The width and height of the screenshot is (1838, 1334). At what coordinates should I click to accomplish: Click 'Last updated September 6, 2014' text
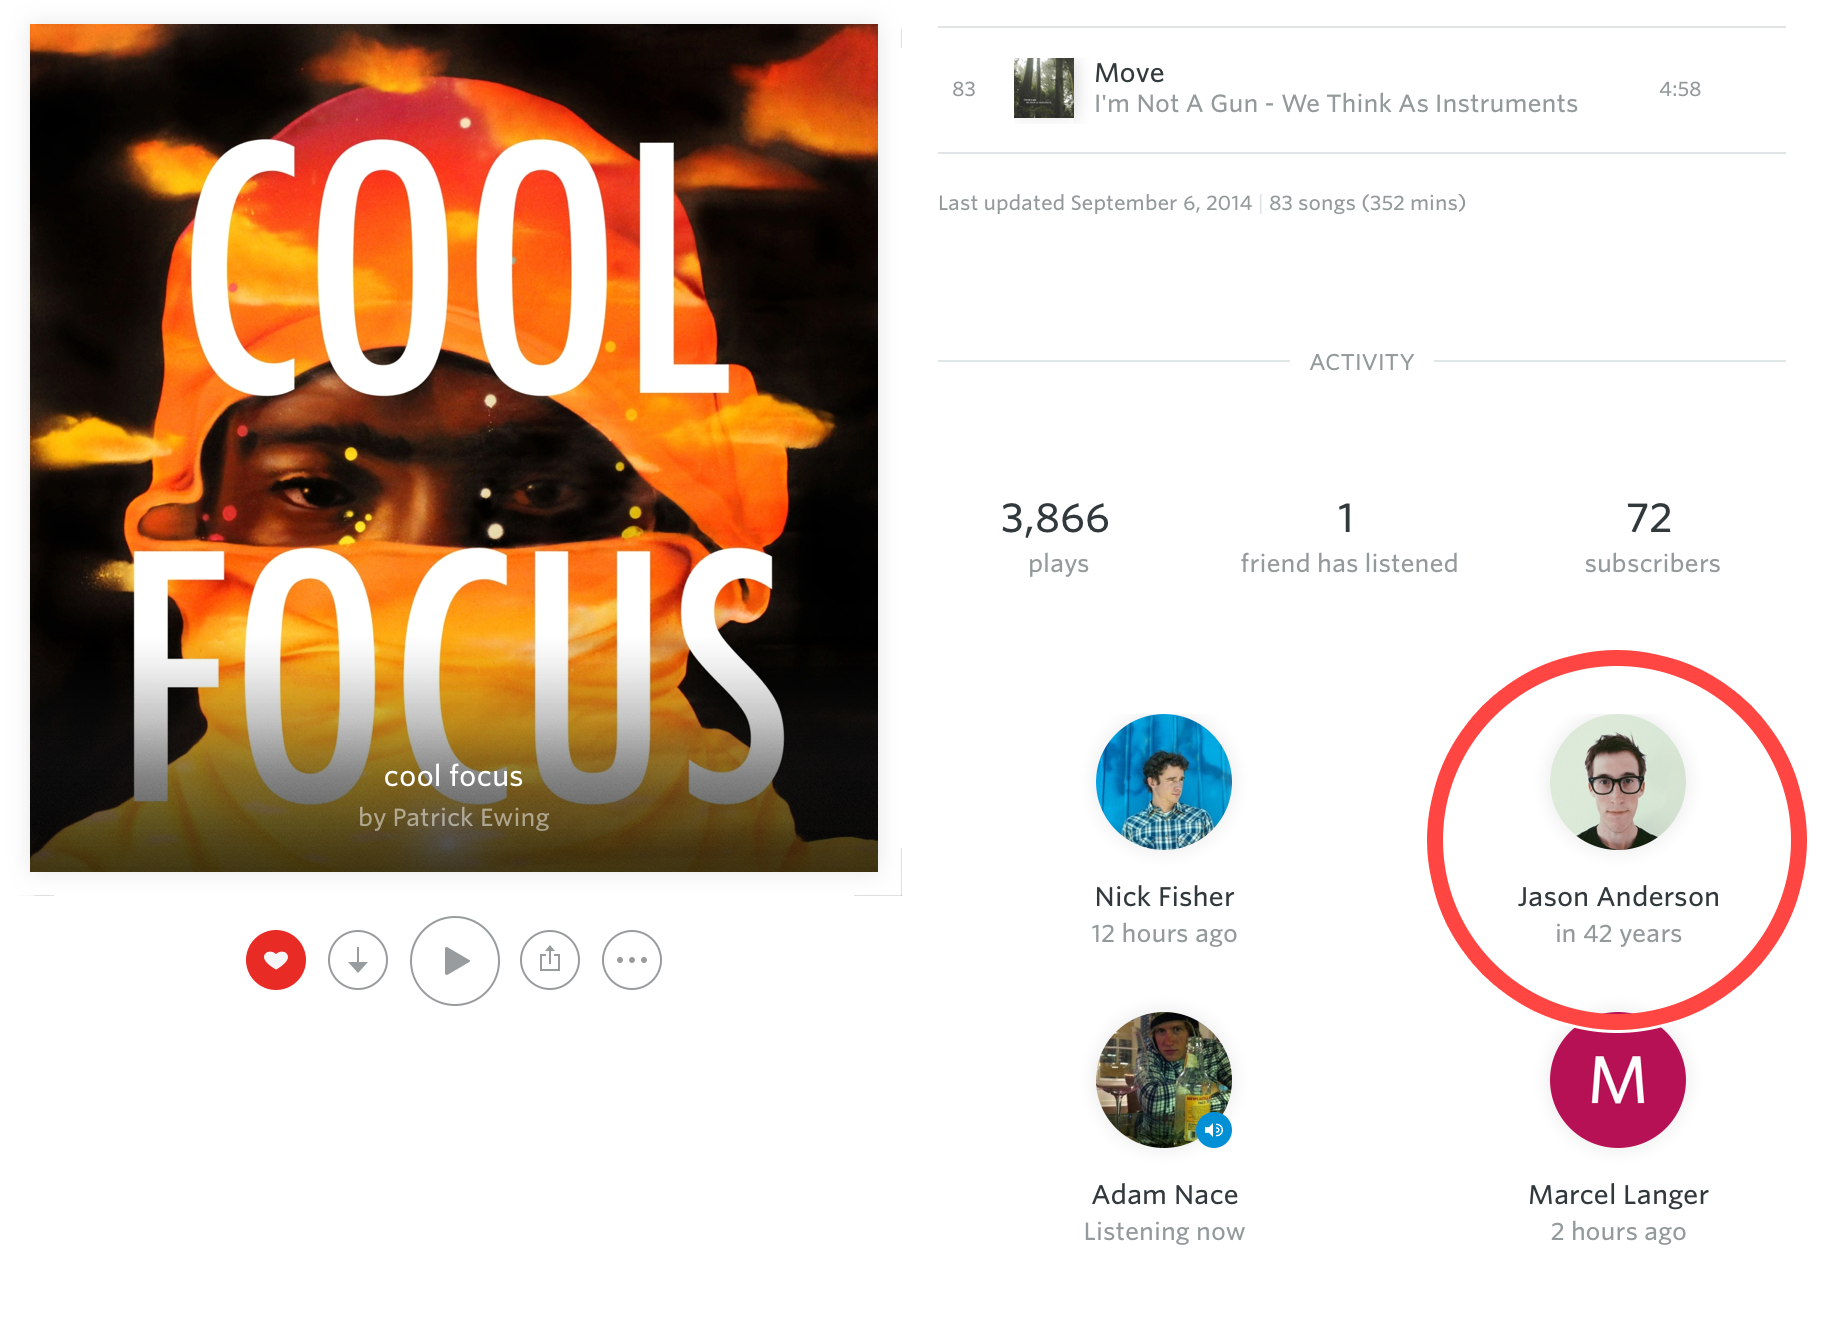1095,203
